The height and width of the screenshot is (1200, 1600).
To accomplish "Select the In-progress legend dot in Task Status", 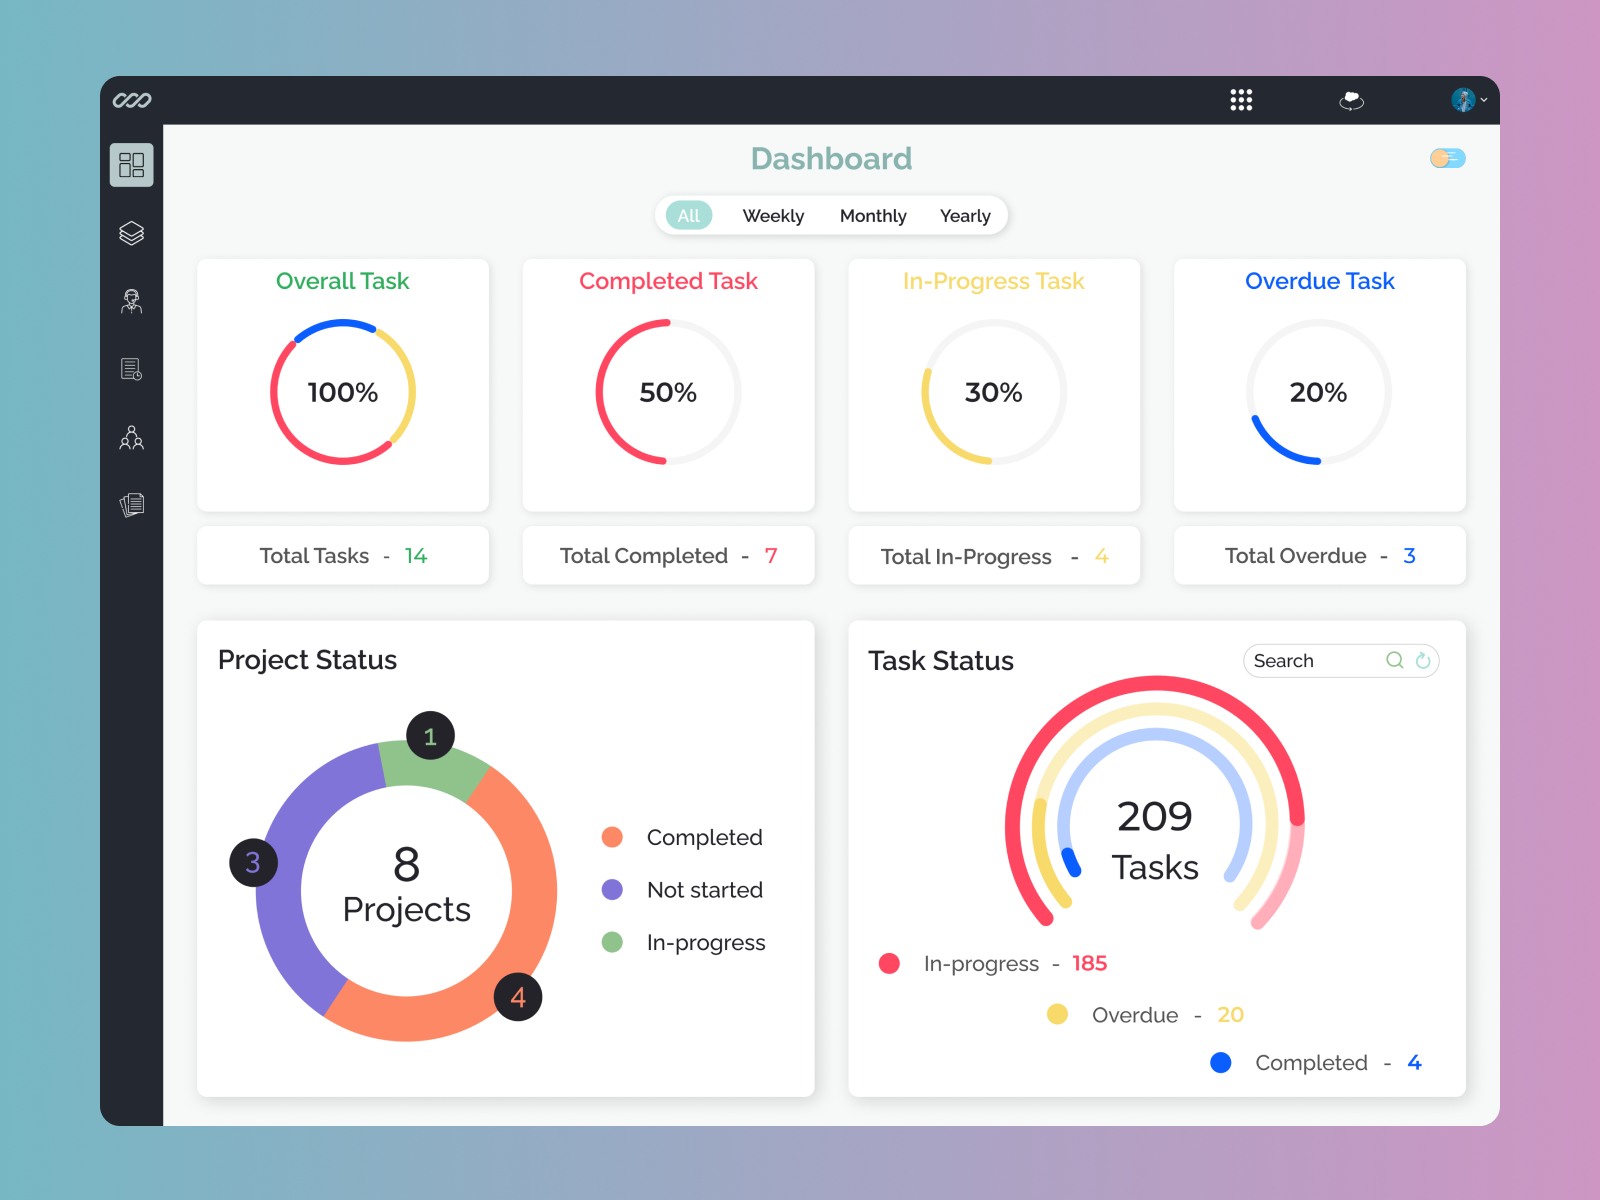I will [x=889, y=963].
